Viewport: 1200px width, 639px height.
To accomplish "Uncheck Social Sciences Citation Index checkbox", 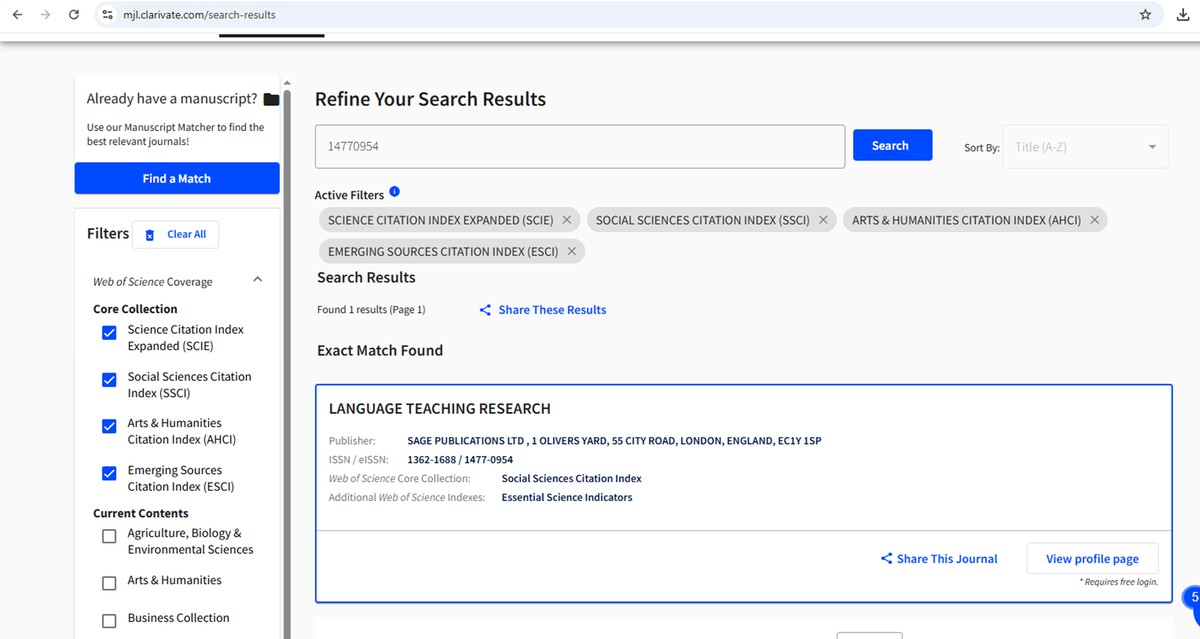I will (x=110, y=380).
